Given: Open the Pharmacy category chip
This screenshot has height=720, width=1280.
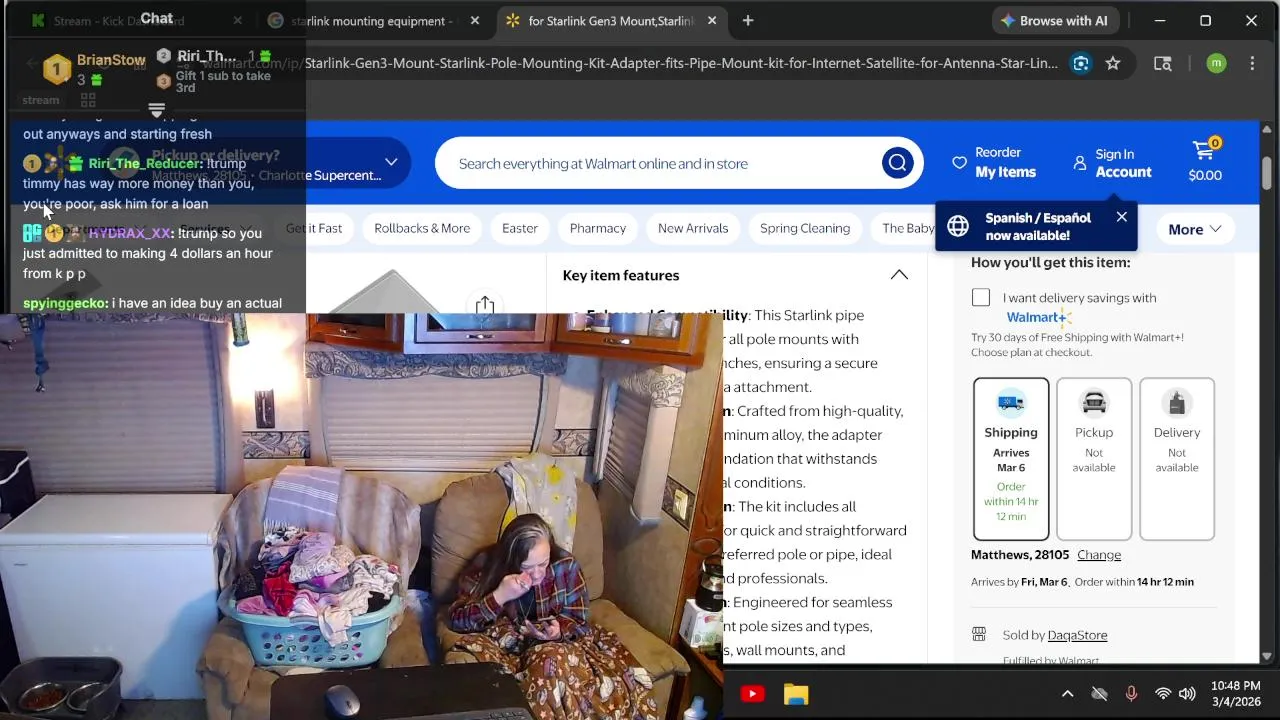Looking at the screenshot, I should coord(598,228).
